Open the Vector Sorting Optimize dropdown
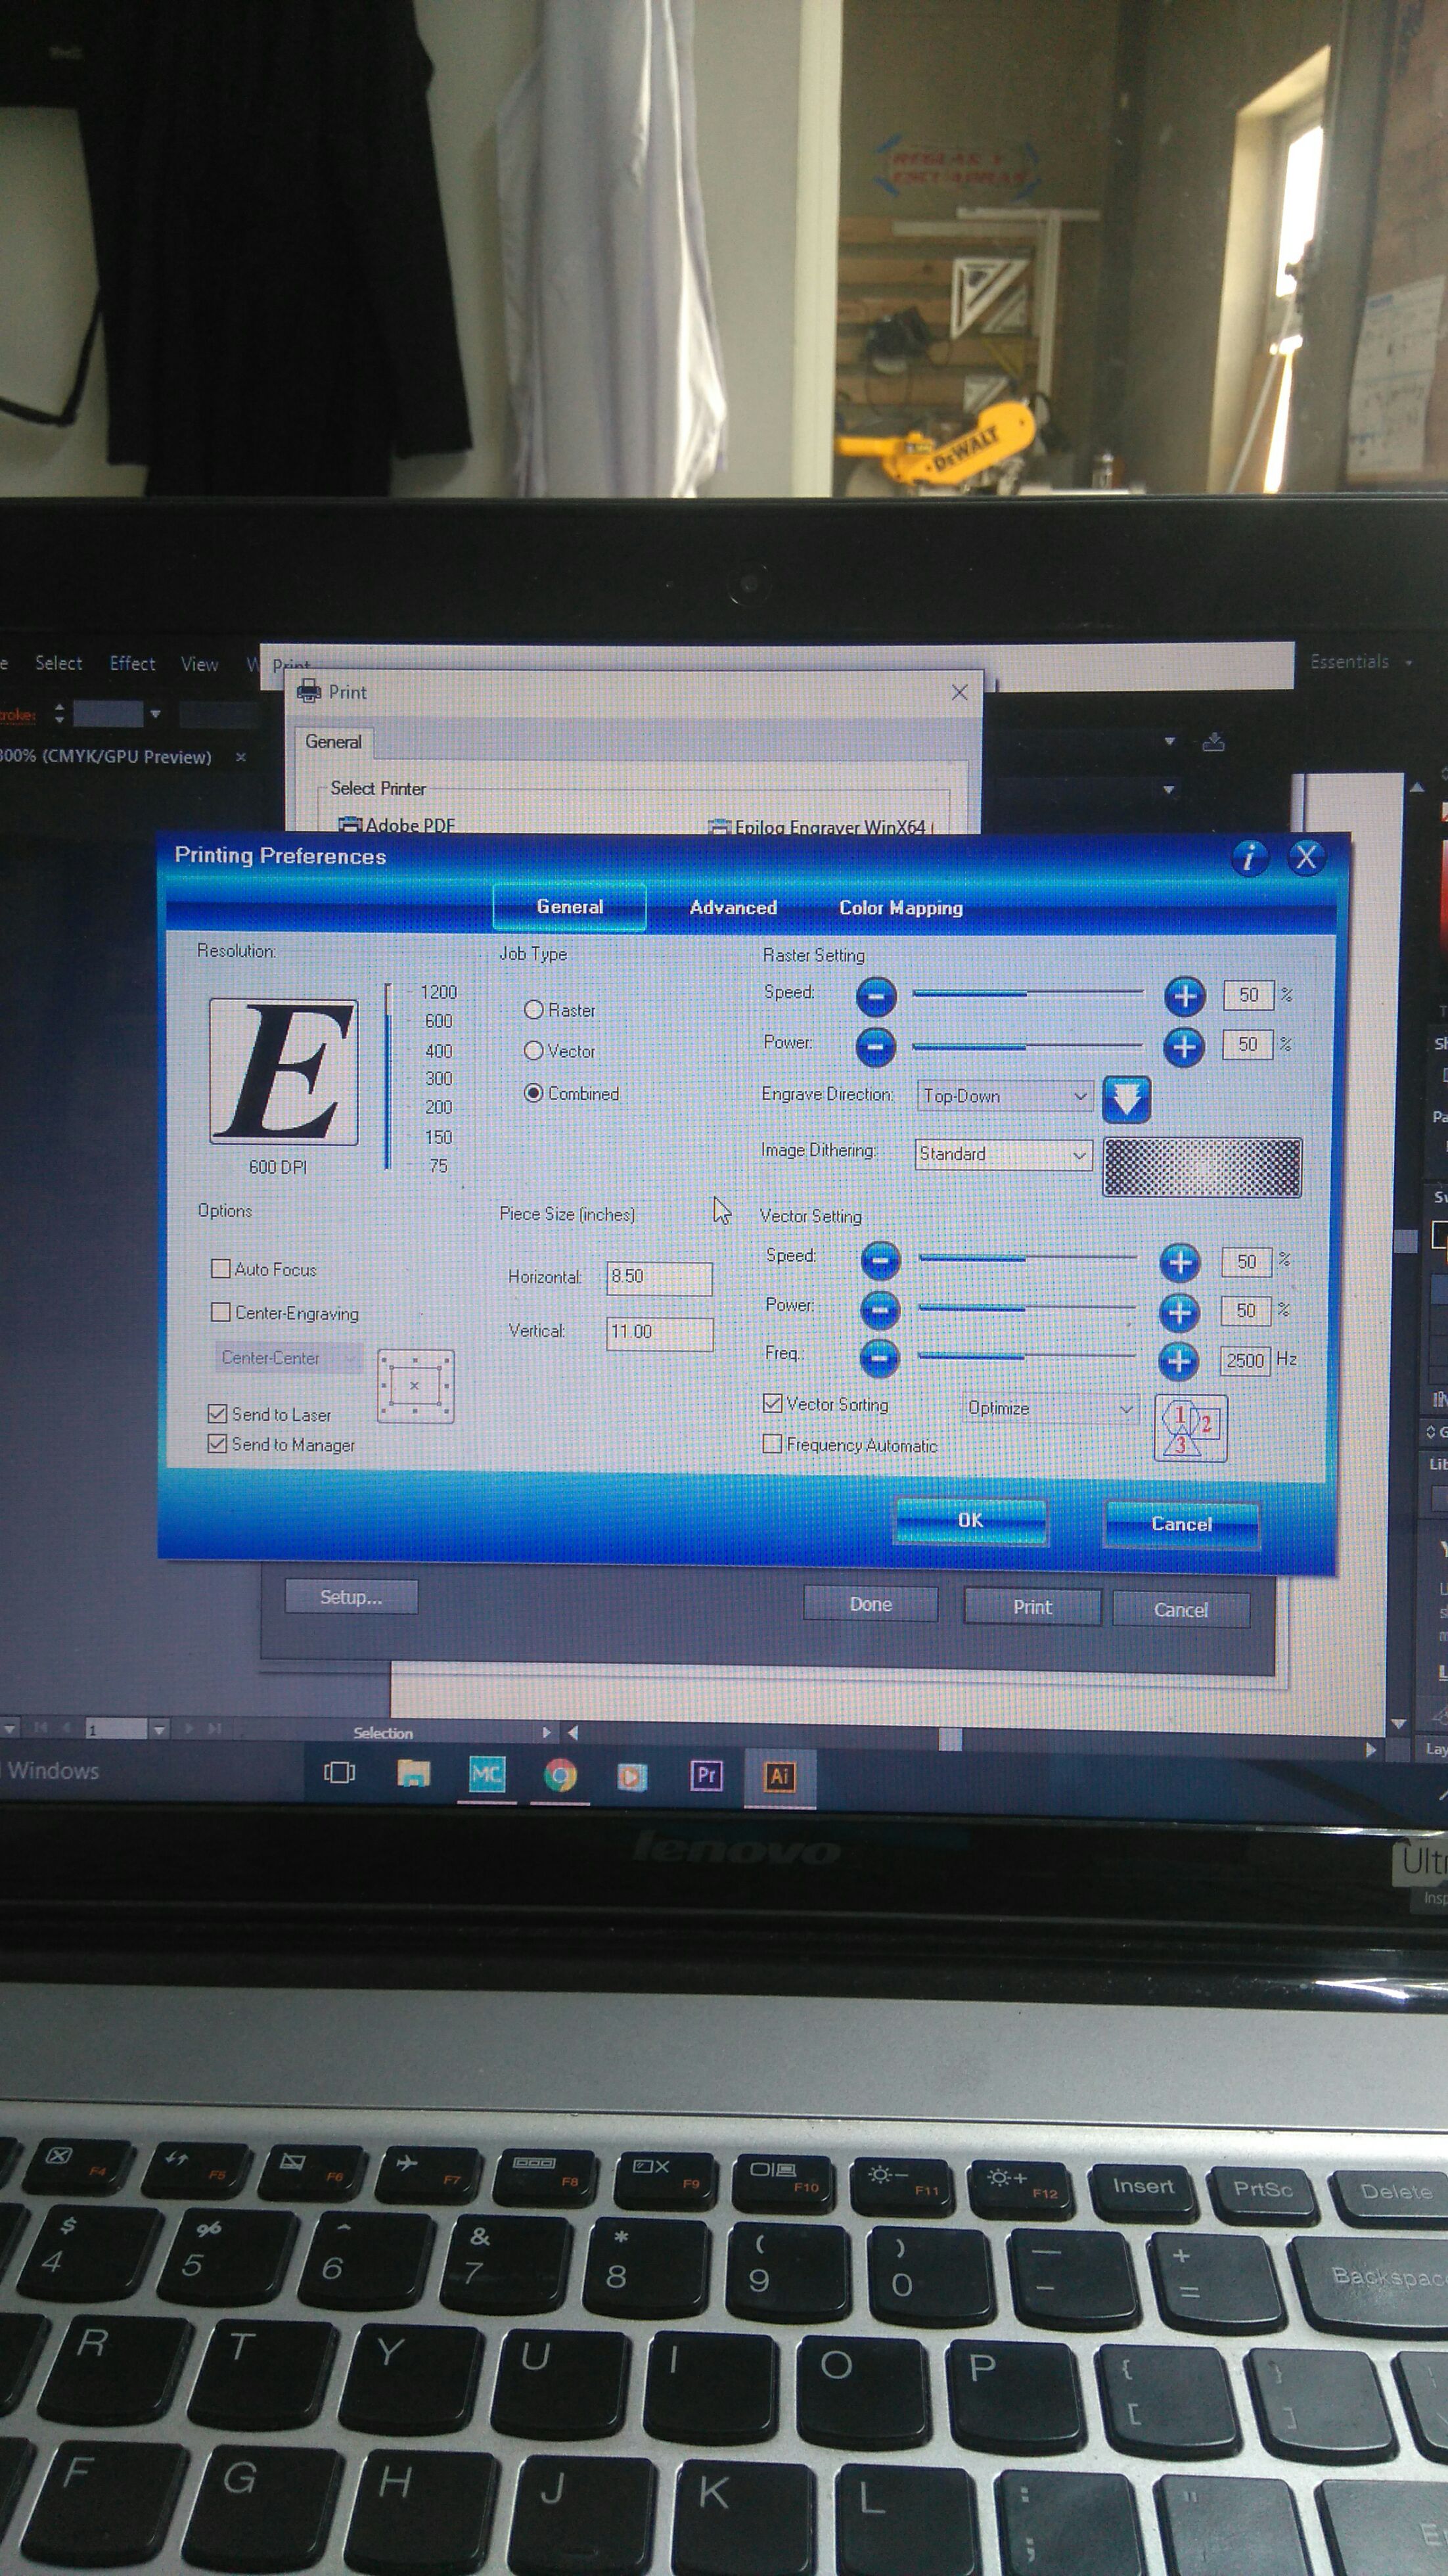 1050,1408
